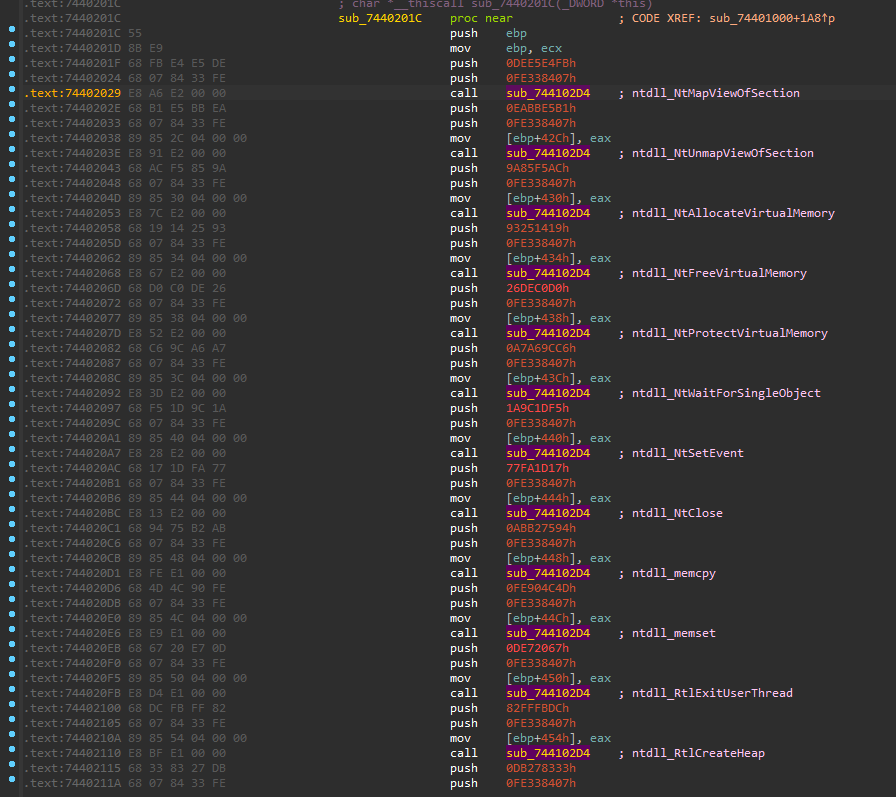
Task: Follow sub_744102D4 on NtMapViewOfSection line
Action: pos(548,93)
